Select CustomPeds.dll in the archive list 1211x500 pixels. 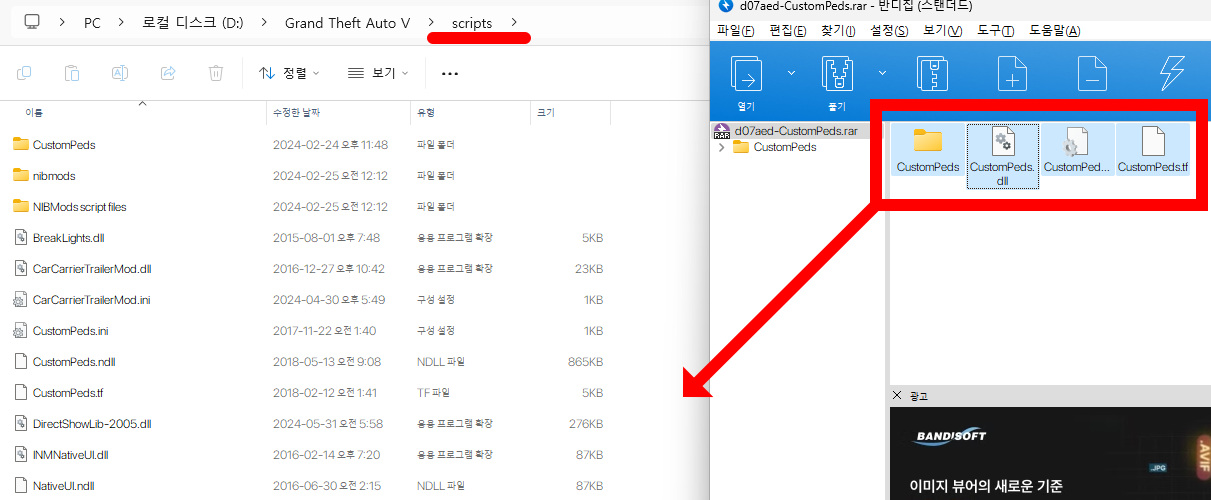(1002, 155)
